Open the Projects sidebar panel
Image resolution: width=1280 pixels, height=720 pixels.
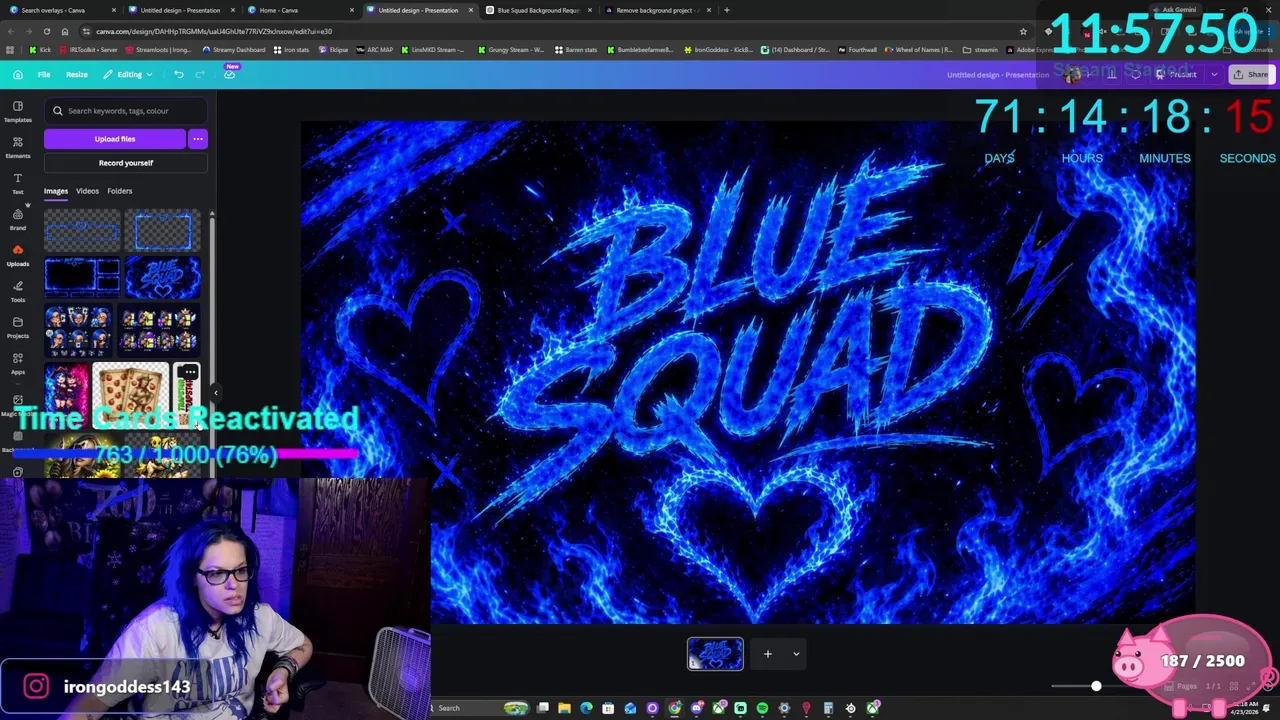click(18, 327)
